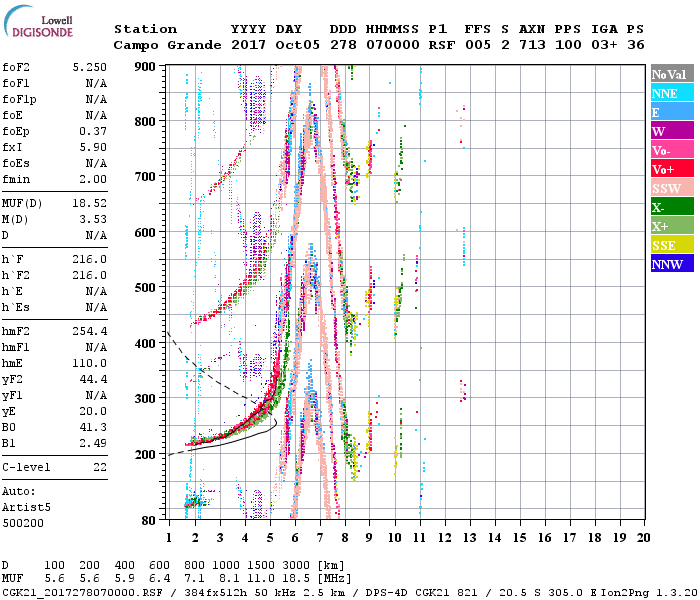Image resolution: width=700 pixels, height=600 pixels.
Task: Click the Artist5 auto-scaling label
Action: [x=26, y=508]
